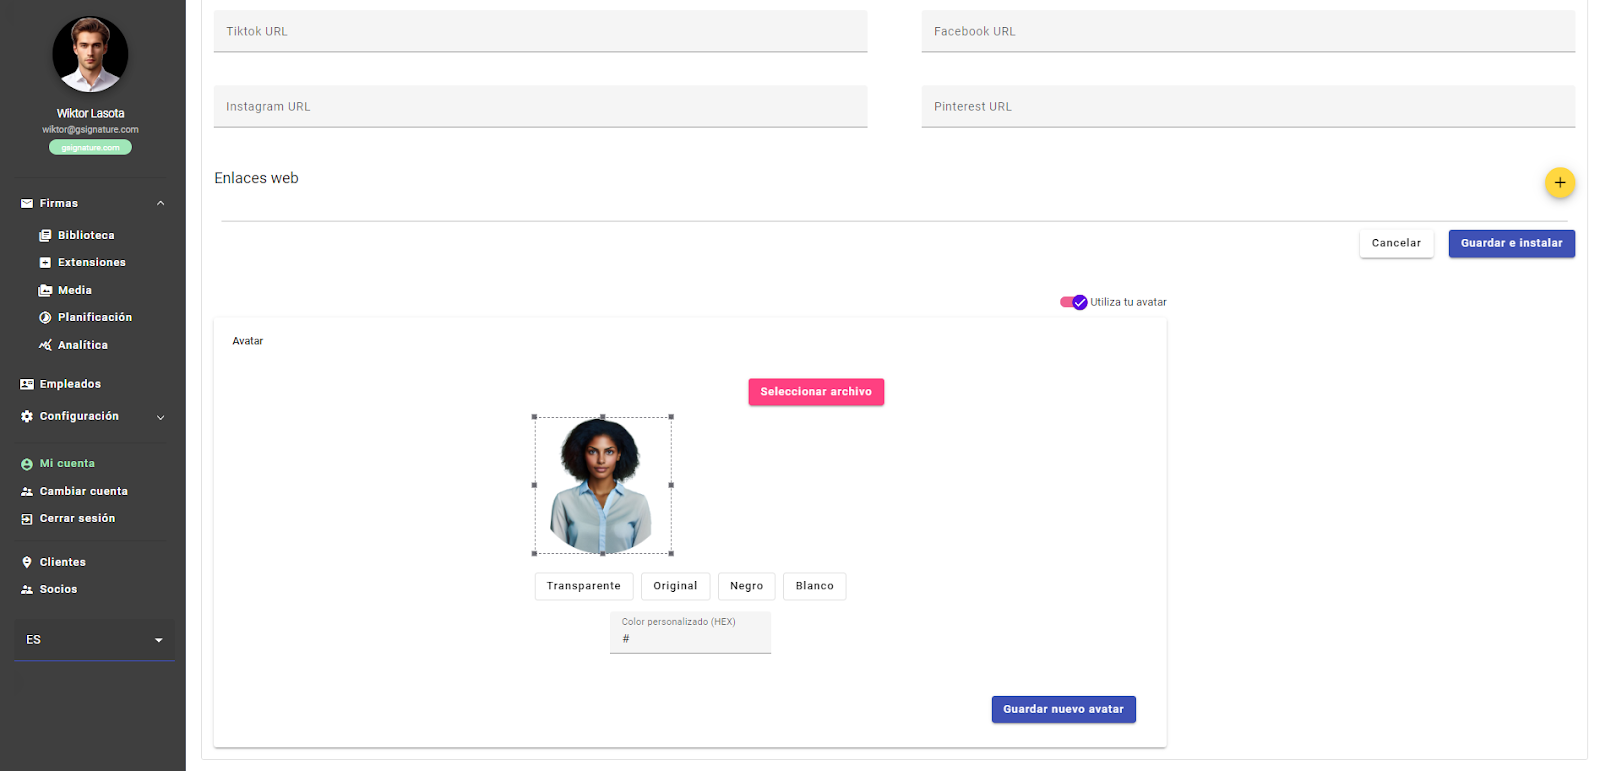
Task: Open Biblioteca in the sidebar
Action: (86, 235)
